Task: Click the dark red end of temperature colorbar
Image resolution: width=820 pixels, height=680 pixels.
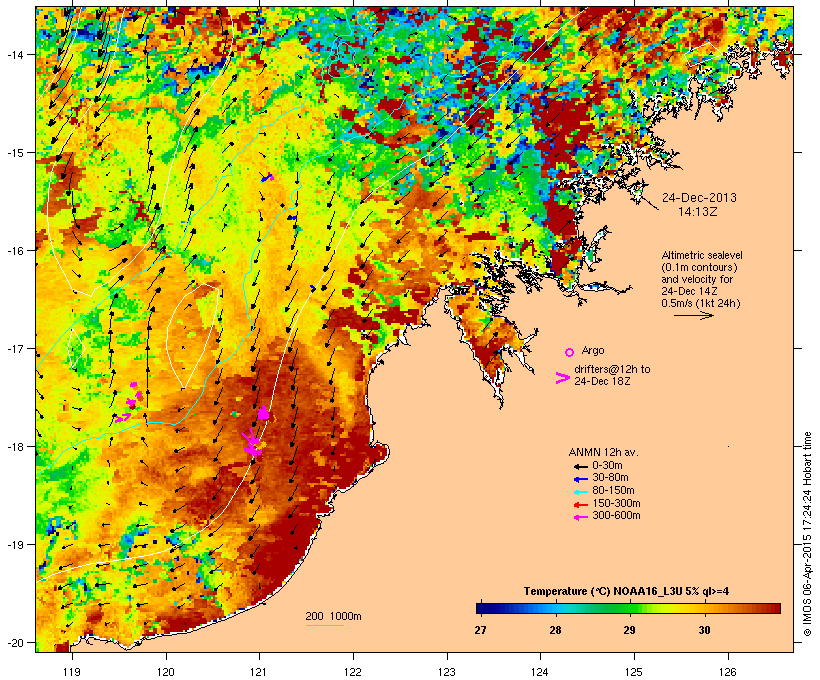Action: tap(775, 608)
